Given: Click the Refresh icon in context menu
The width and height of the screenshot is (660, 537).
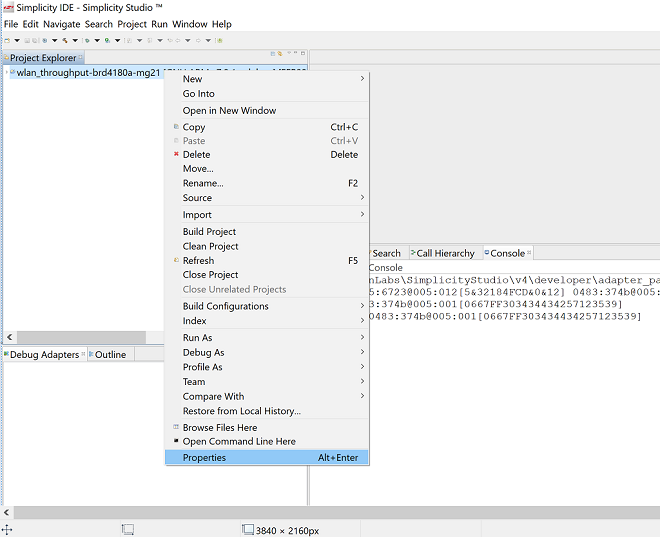Looking at the screenshot, I should click(176, 261).
